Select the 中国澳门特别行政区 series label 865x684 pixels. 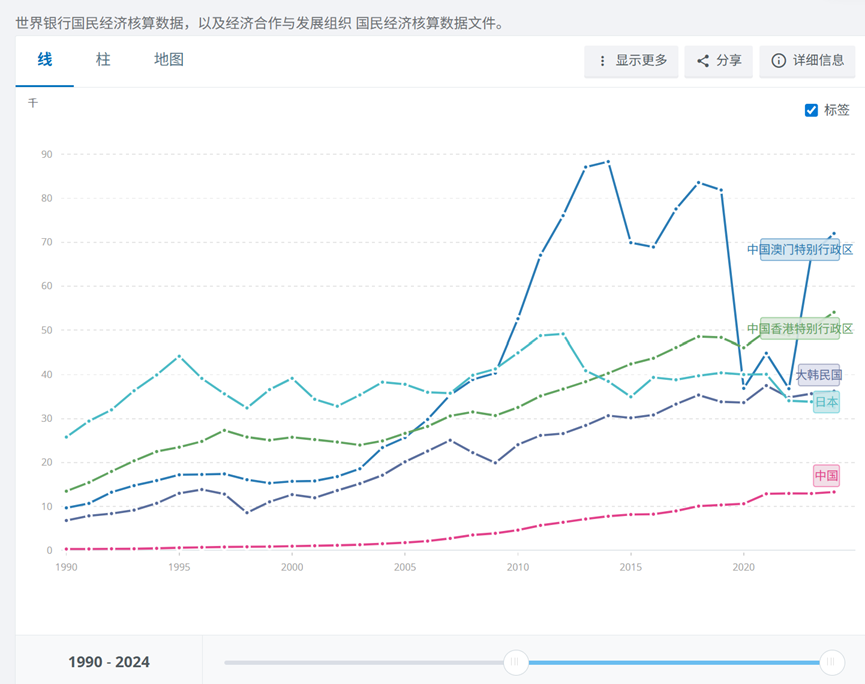point(800,250)
